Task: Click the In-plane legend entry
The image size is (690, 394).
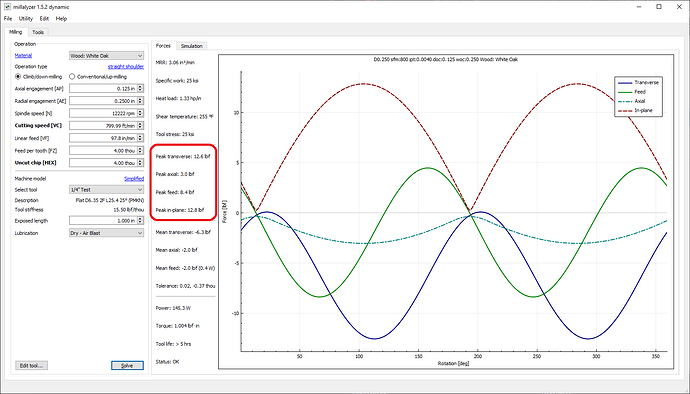Action: click(x=635, y=110)
